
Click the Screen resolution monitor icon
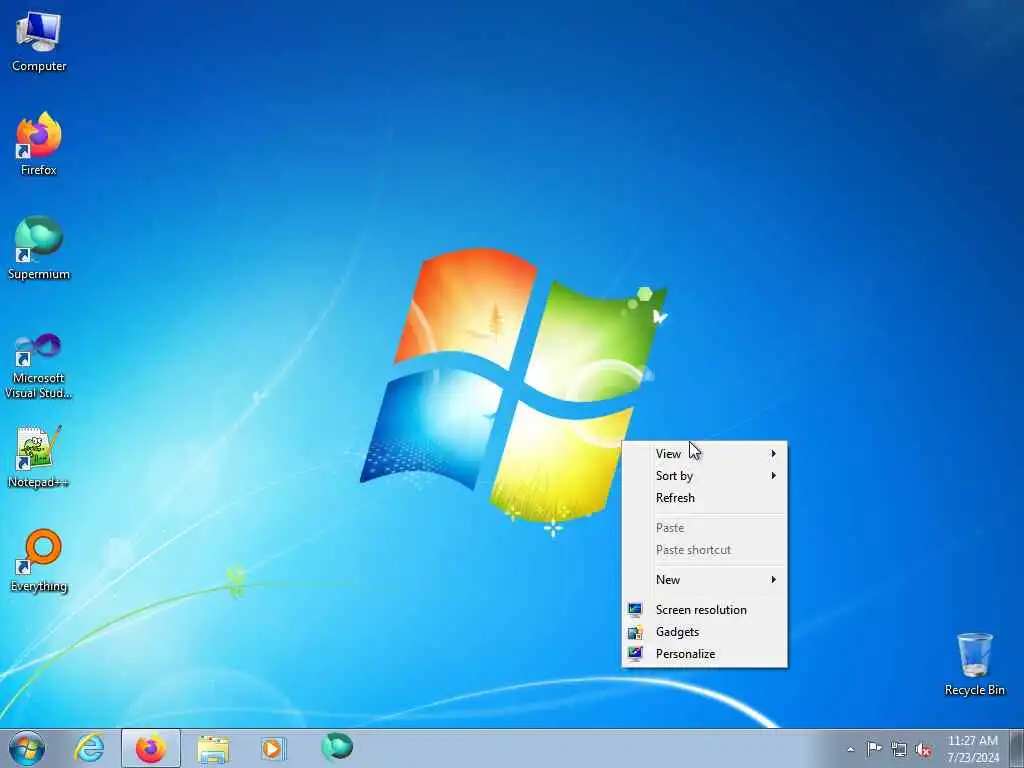(x=635, y=610)
